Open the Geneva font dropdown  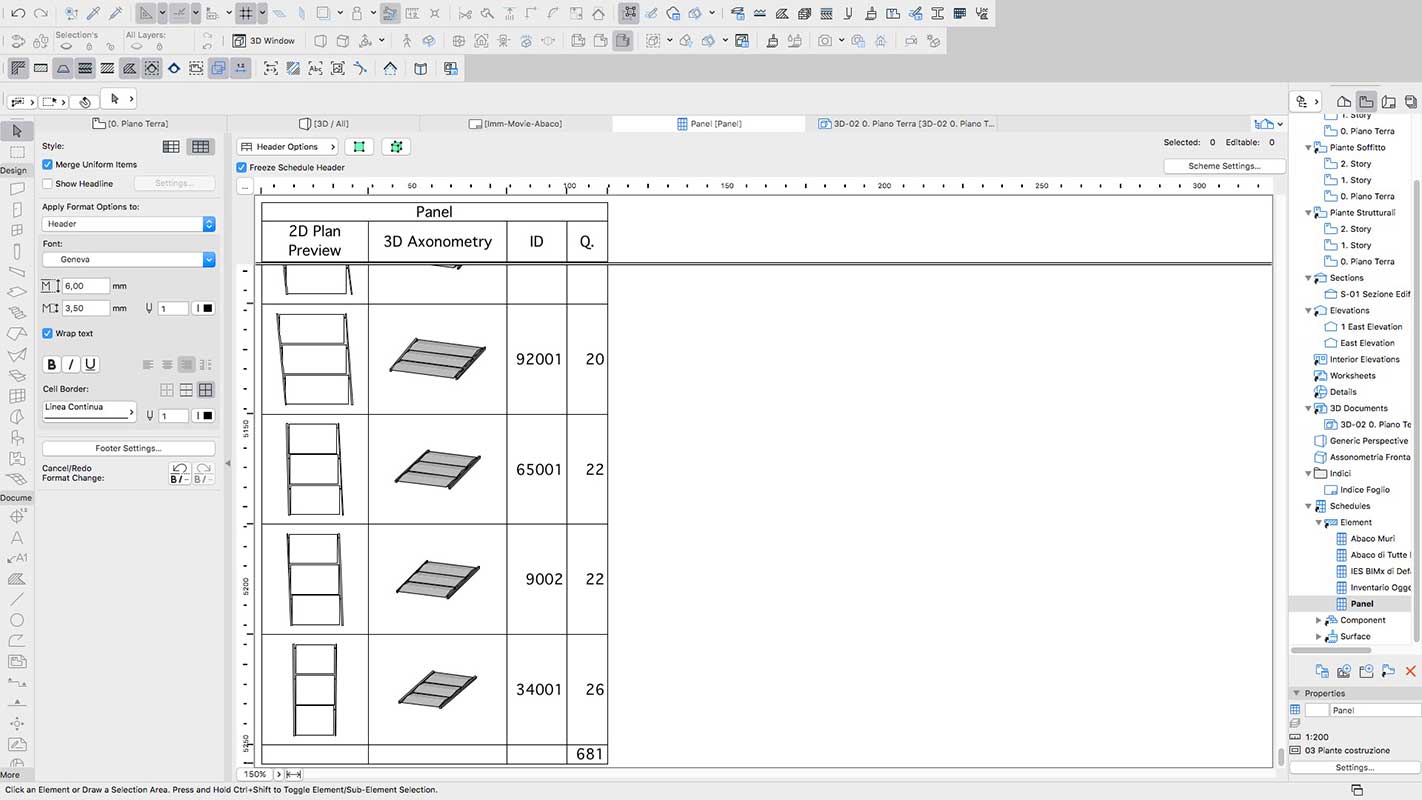(128, 257)
